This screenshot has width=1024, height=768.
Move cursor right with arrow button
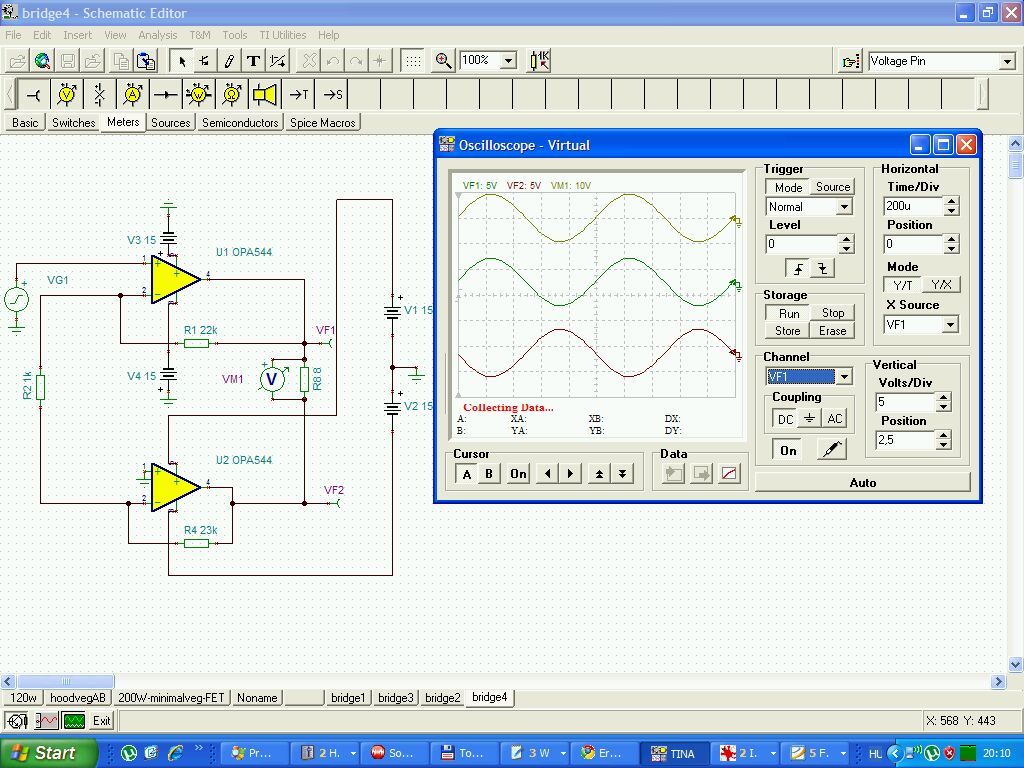point(570,473)
